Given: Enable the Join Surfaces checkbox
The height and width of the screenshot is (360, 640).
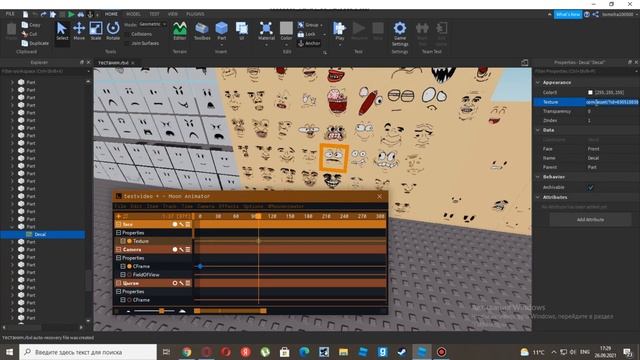Looking at the screenshot, I should 127,43.
